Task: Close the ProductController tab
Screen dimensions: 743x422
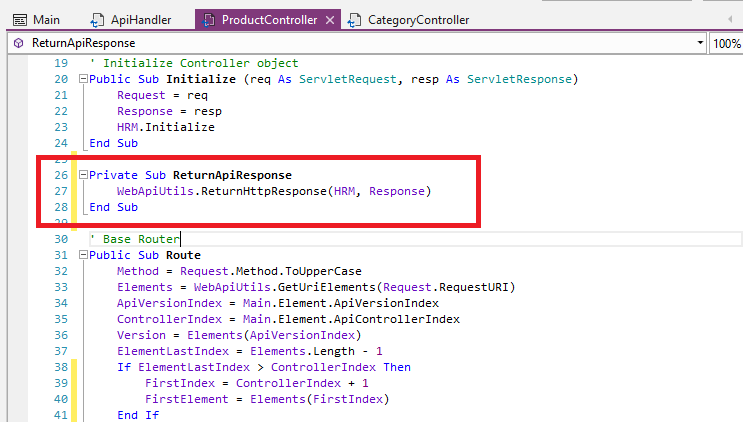Action: coord(331,19)
